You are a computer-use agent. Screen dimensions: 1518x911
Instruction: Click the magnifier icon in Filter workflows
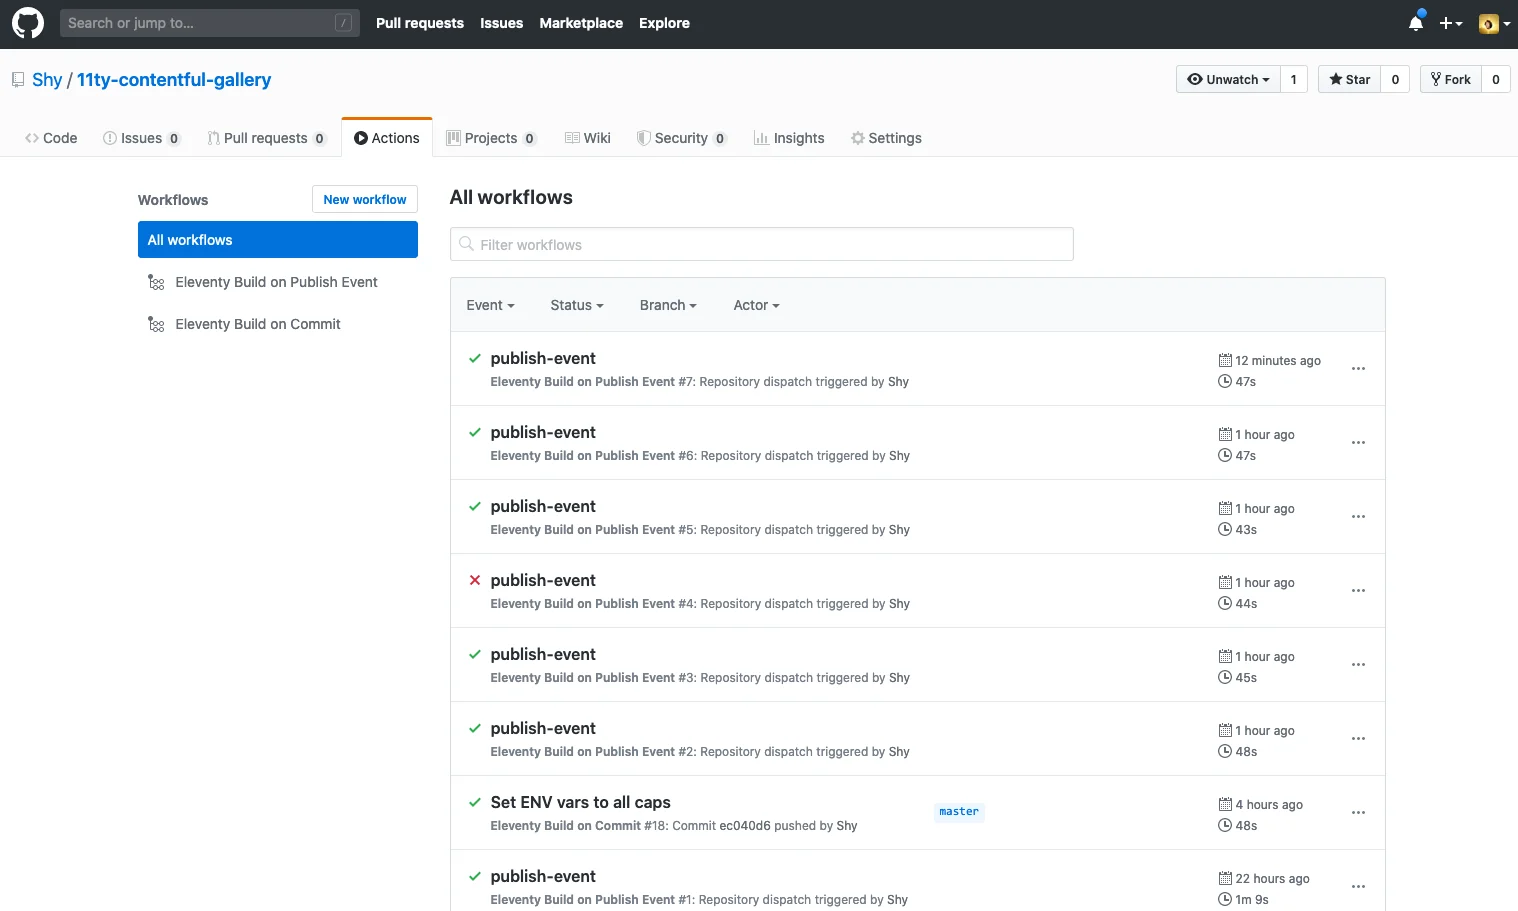pos(466,244)
